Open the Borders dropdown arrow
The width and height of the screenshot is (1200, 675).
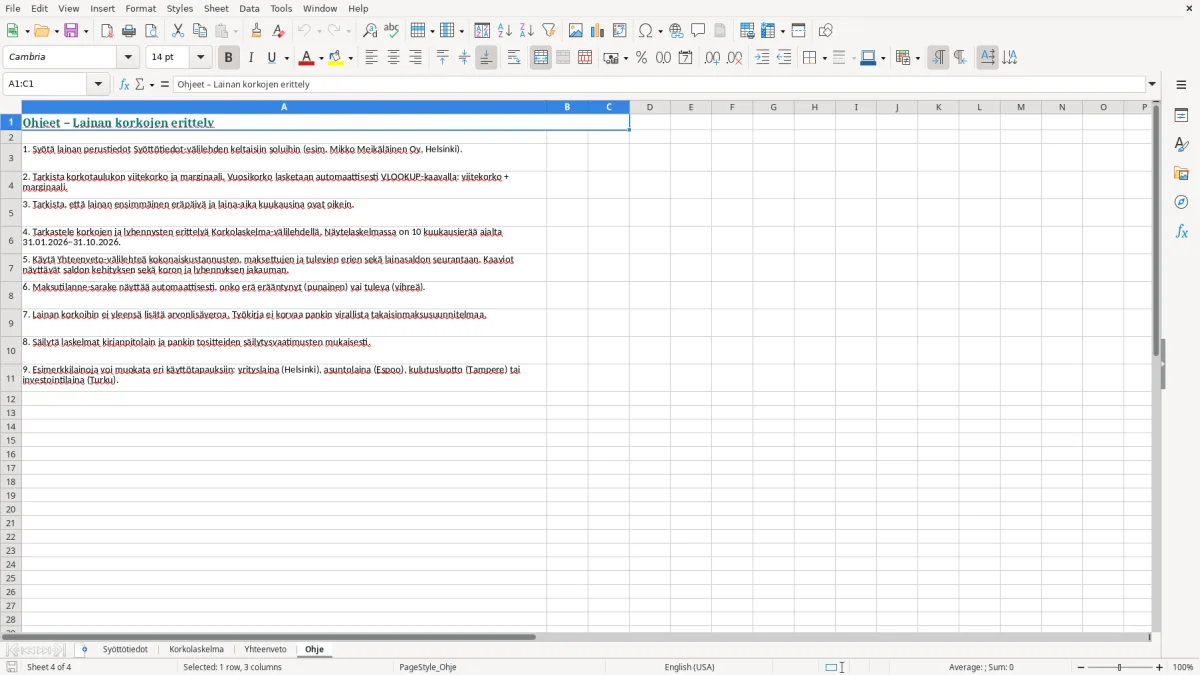click(823, 58)
